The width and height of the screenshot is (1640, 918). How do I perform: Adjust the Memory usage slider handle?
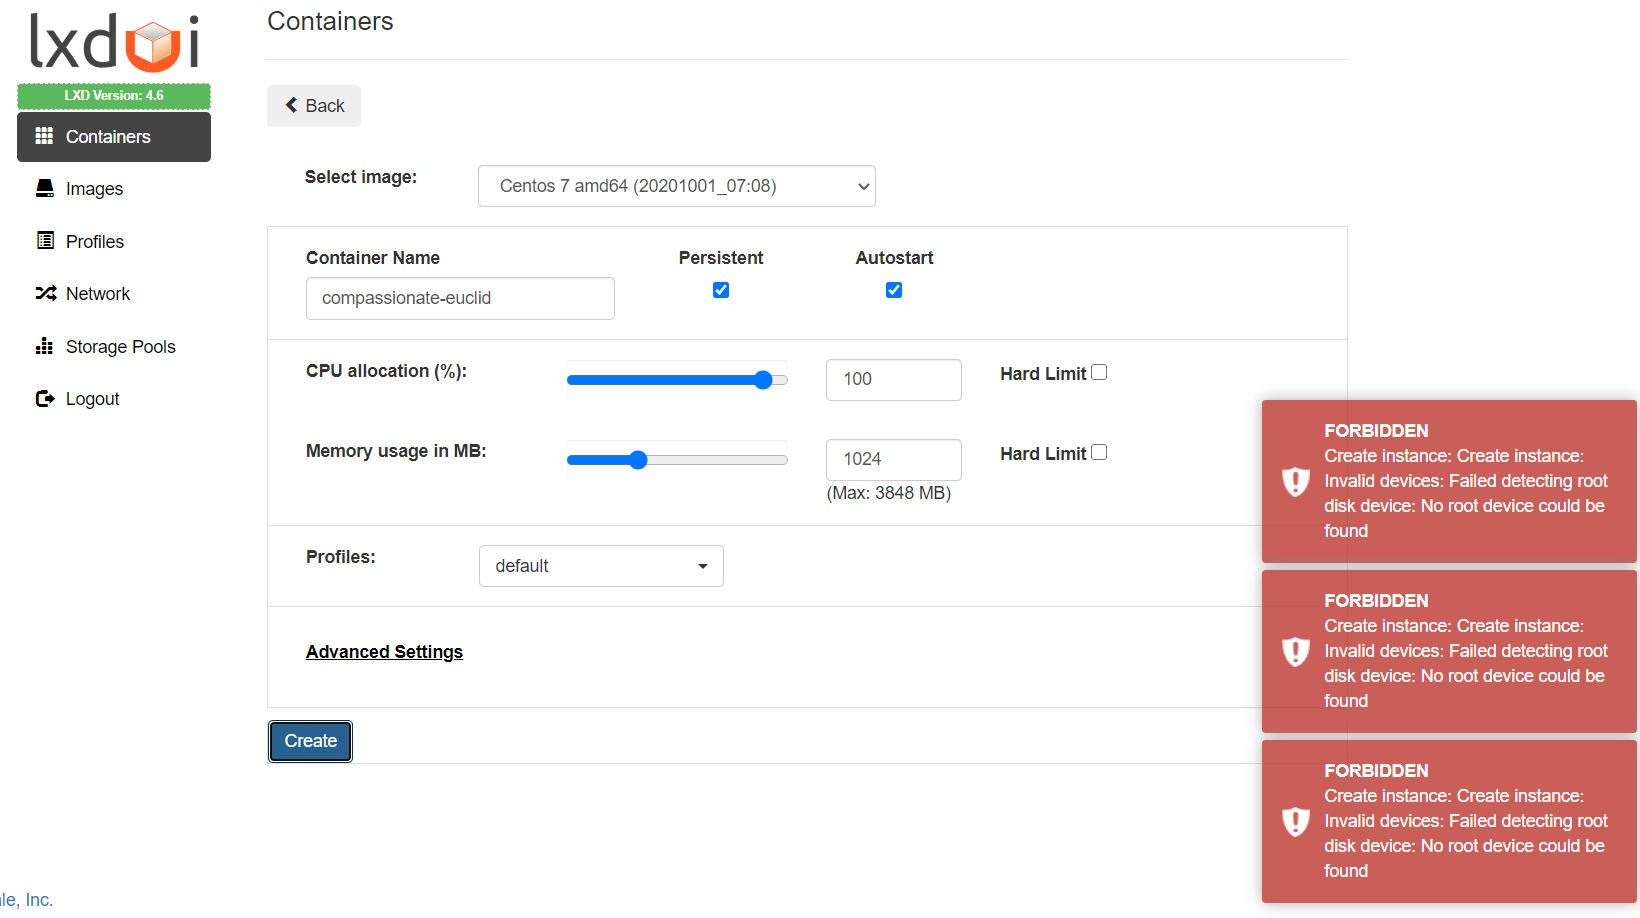click(638, 460)
